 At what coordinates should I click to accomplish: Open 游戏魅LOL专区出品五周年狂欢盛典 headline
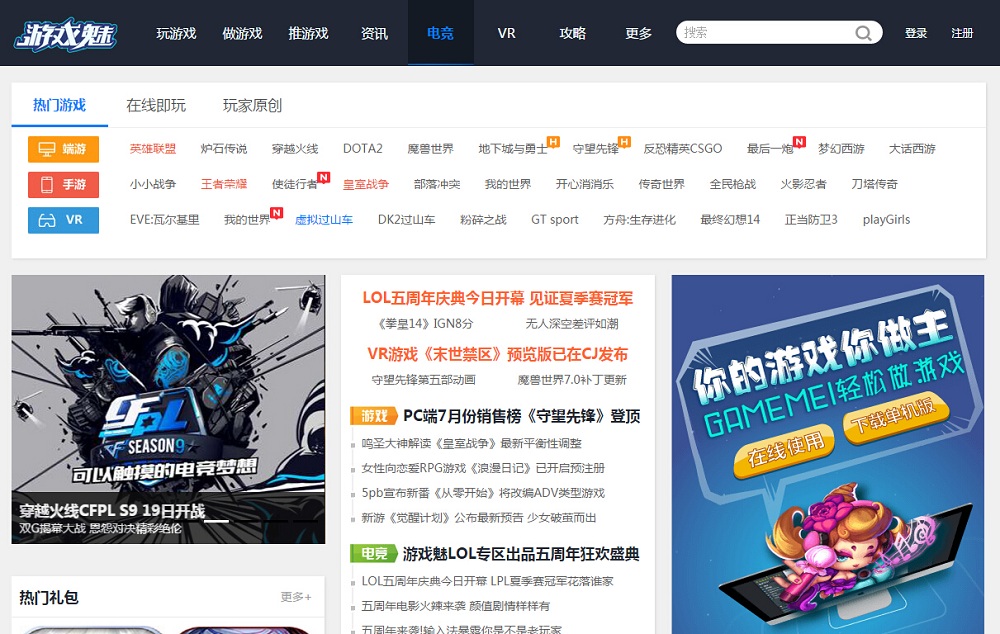521,554
